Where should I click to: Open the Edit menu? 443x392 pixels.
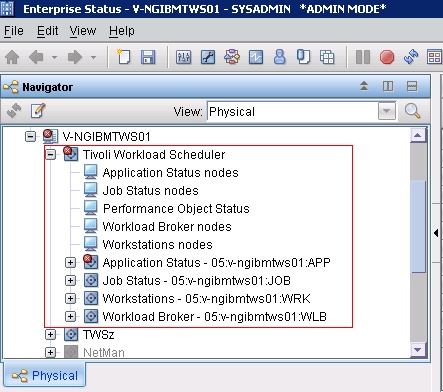pos(47,31)
